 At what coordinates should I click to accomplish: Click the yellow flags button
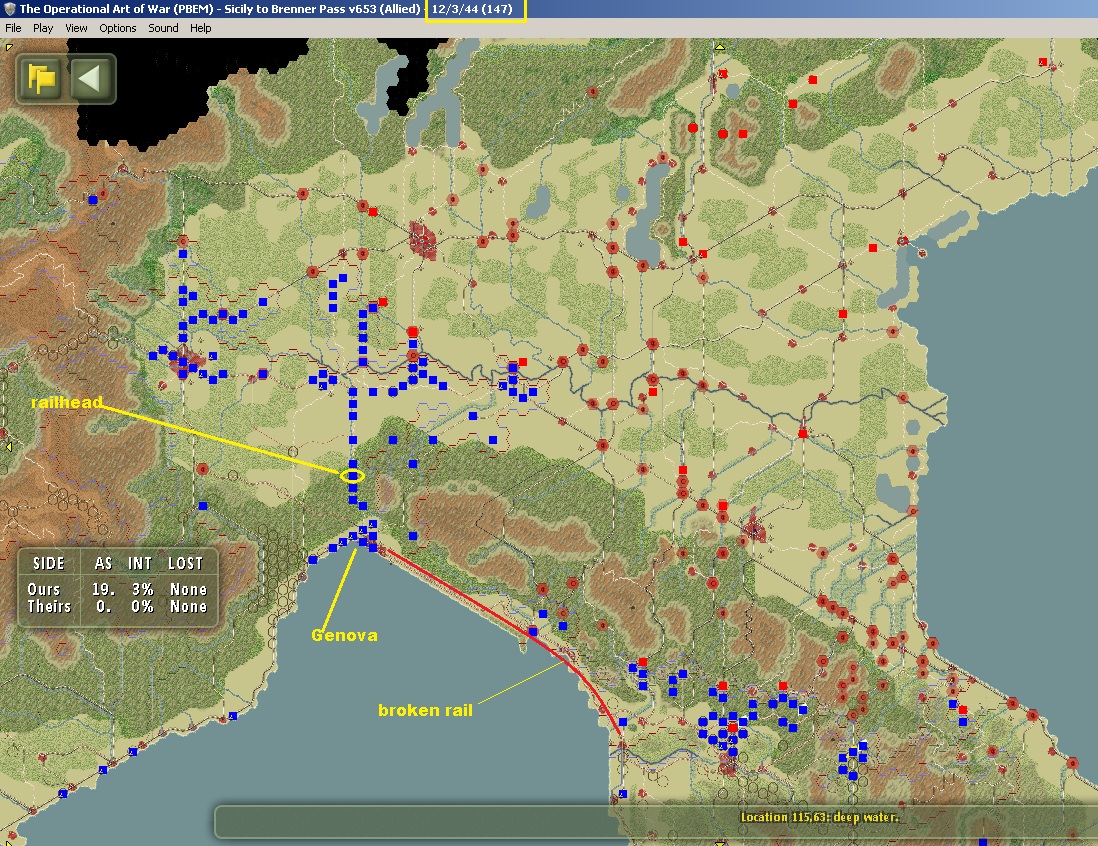[x=41, y=78]
